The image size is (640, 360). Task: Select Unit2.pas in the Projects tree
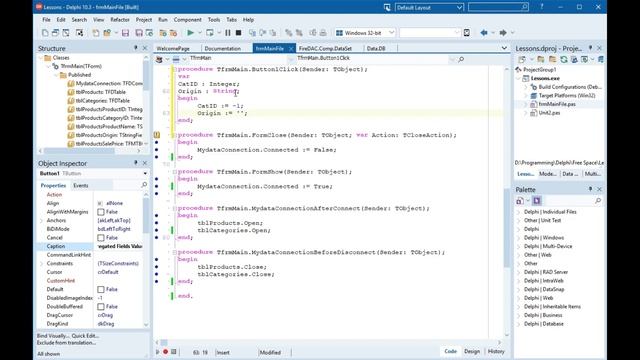(549, 113)
